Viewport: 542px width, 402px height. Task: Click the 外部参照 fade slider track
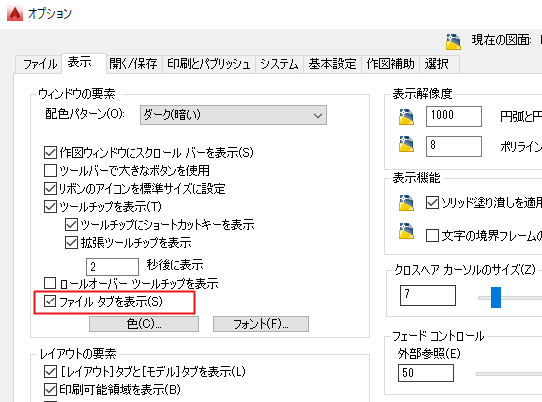(x=509, y=374)
